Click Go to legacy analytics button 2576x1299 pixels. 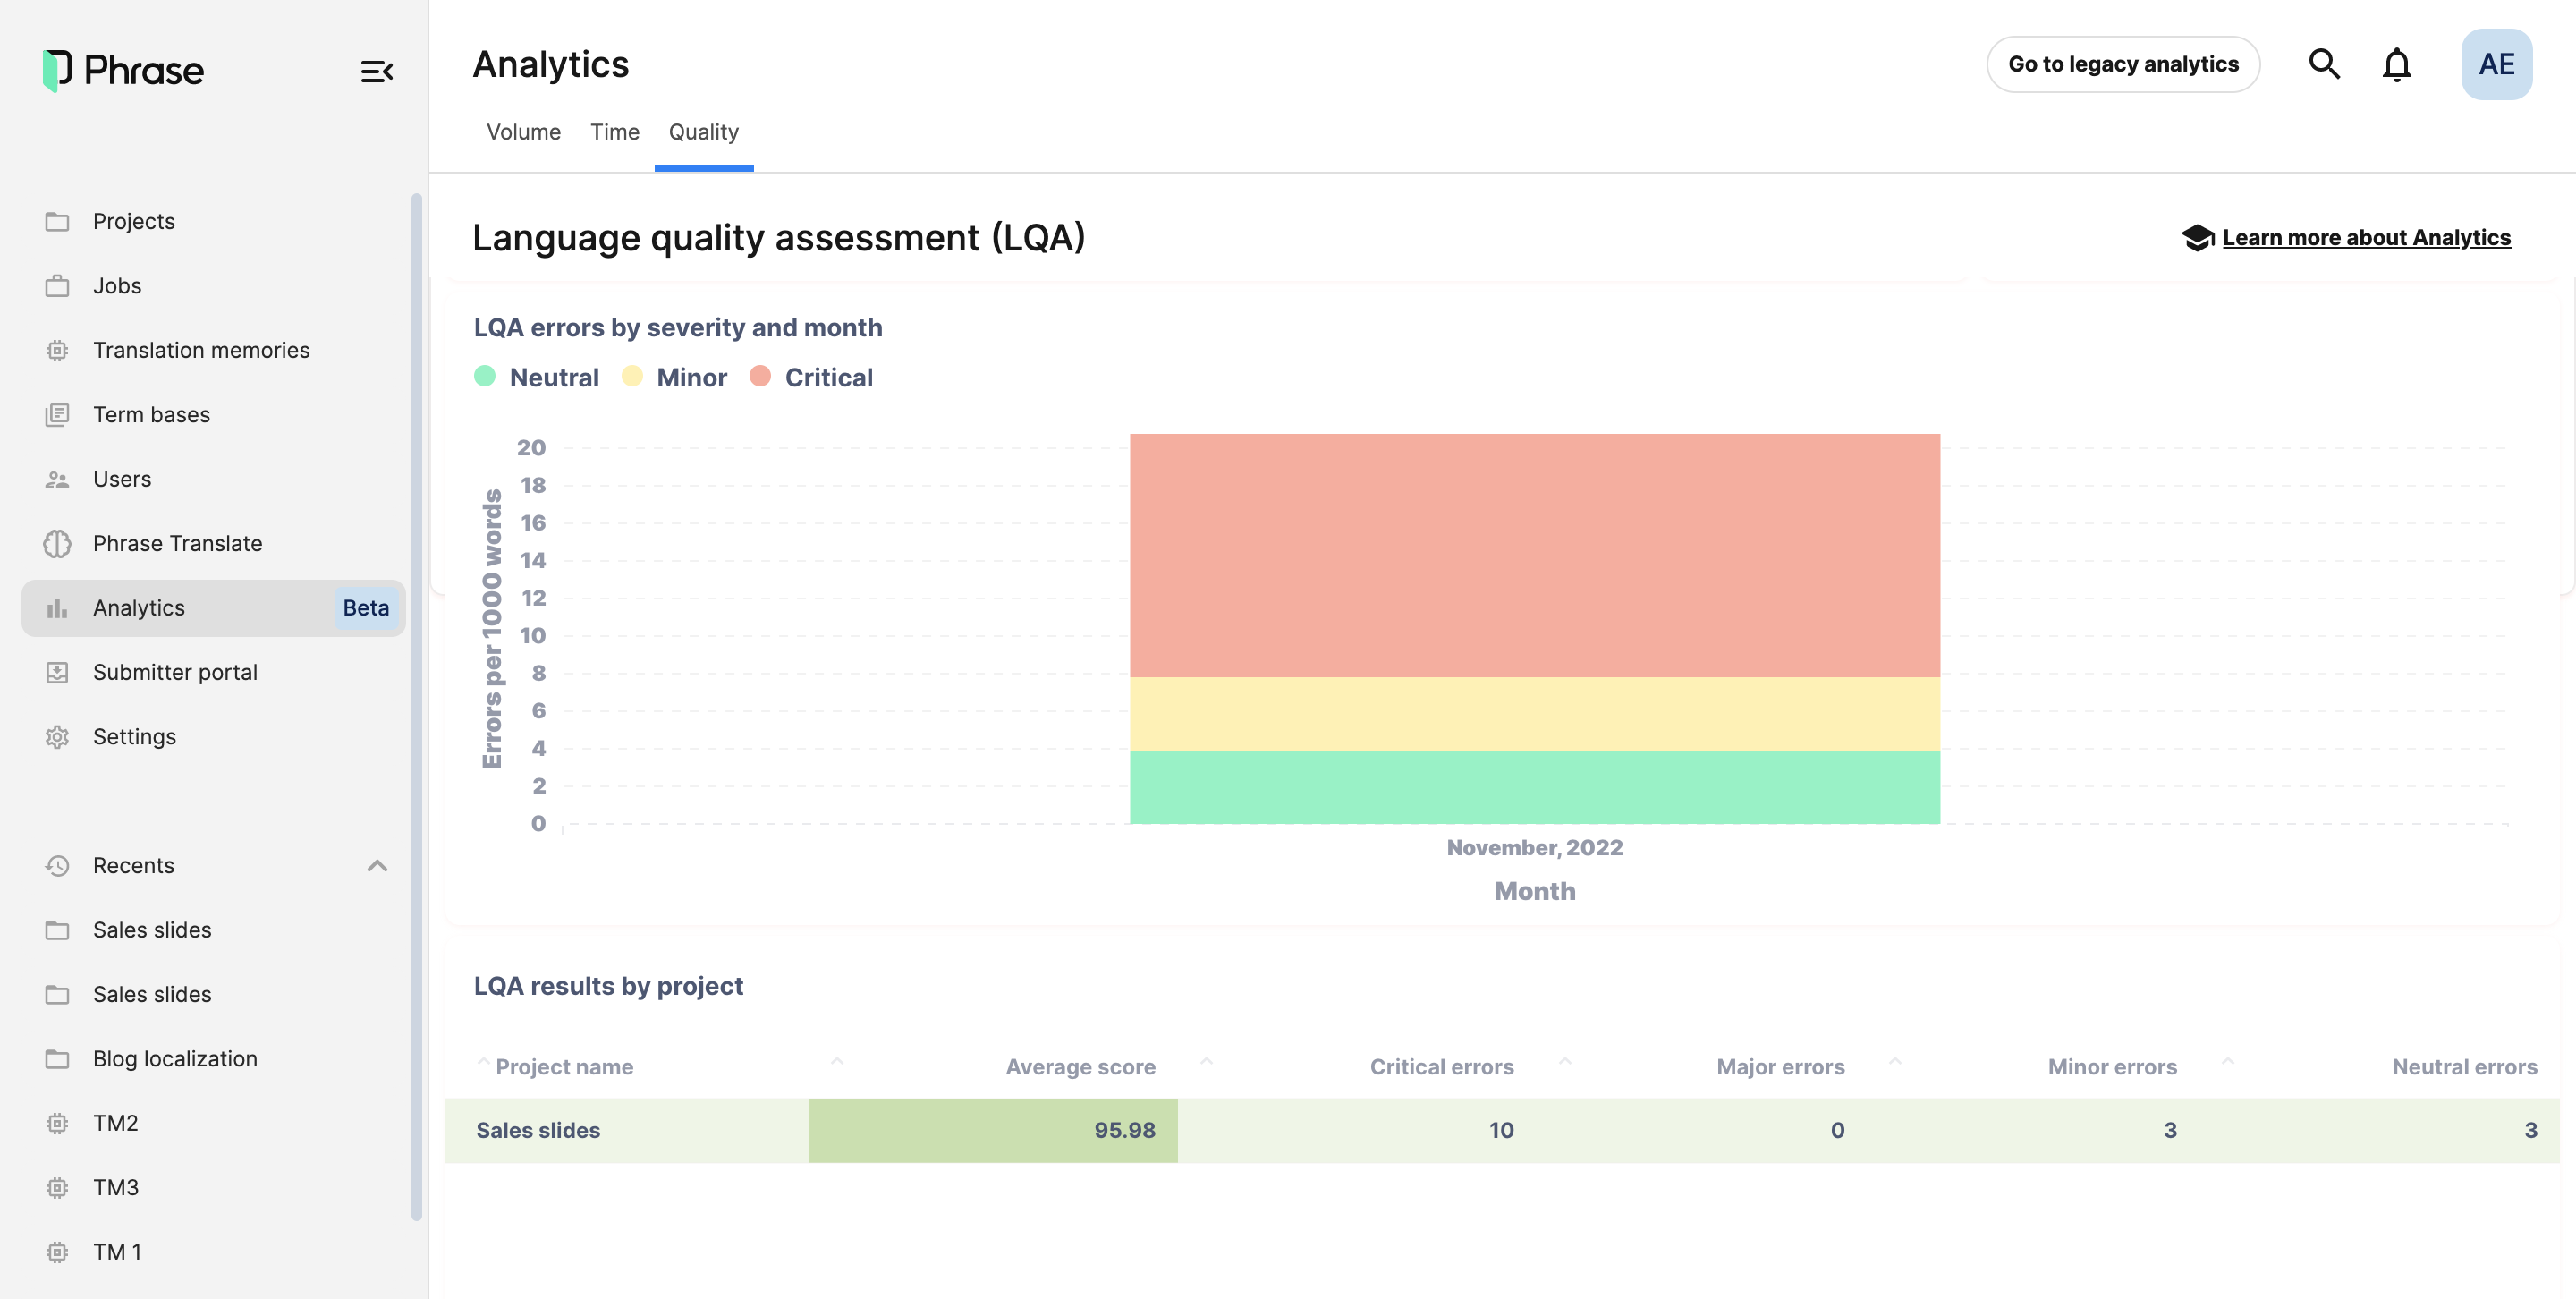(x=2124, y=63)
